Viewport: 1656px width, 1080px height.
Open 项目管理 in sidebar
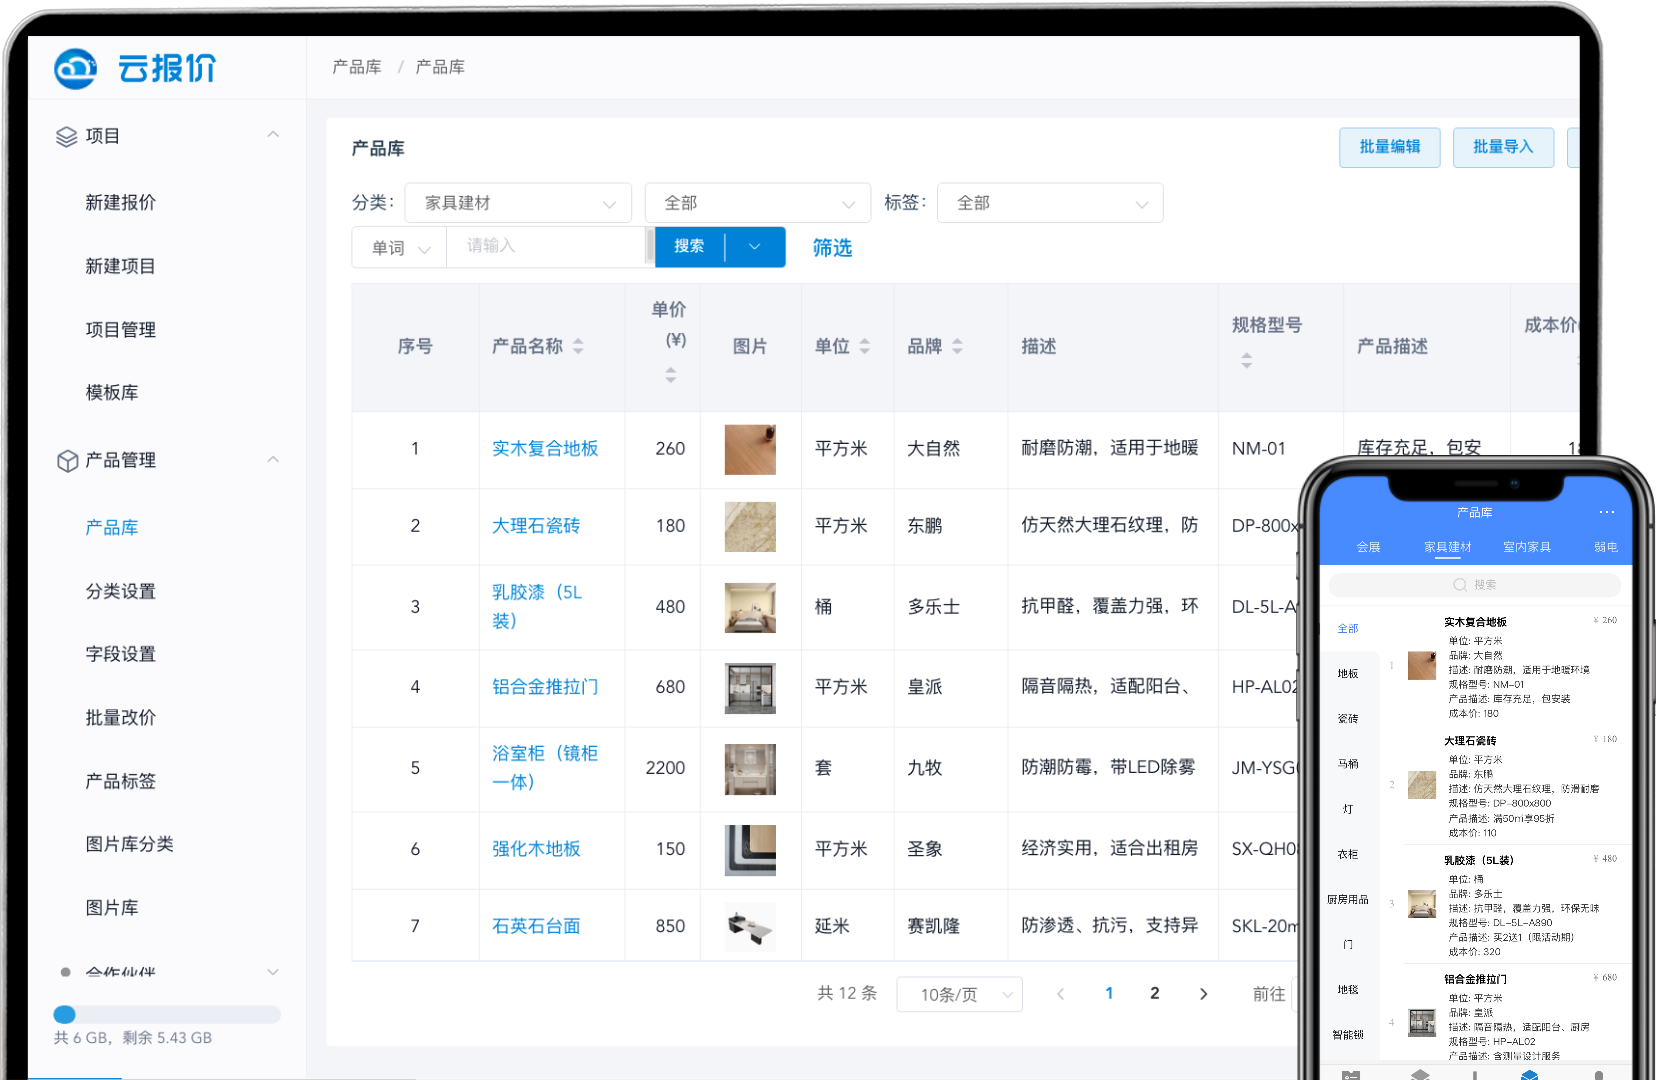click(121, 330)
